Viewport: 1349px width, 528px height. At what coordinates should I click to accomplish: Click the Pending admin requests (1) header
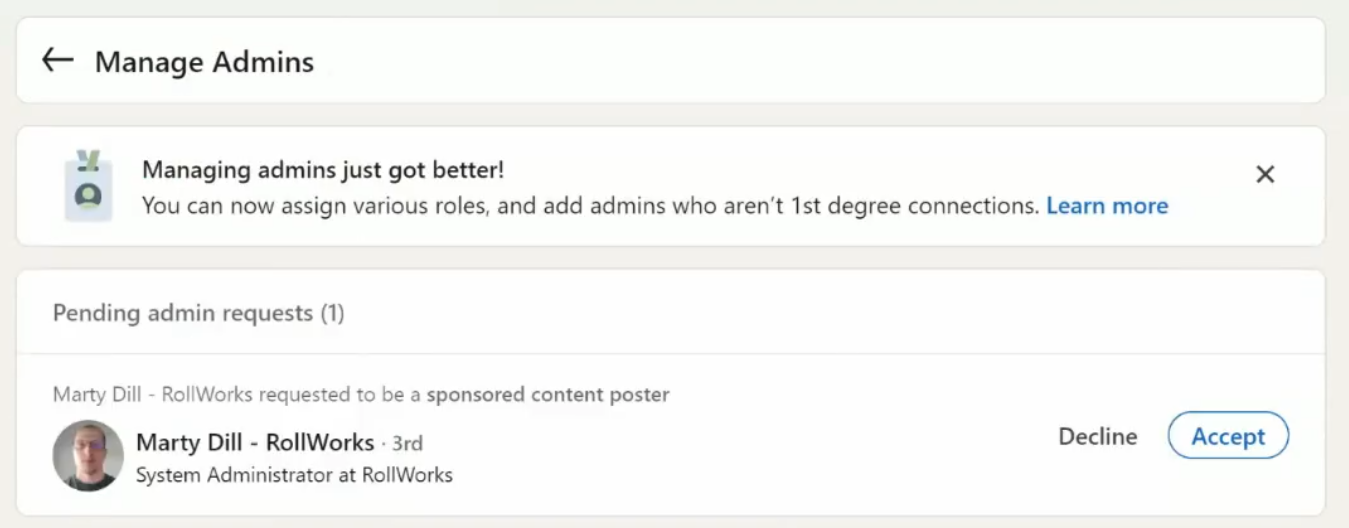coord(198,313)
